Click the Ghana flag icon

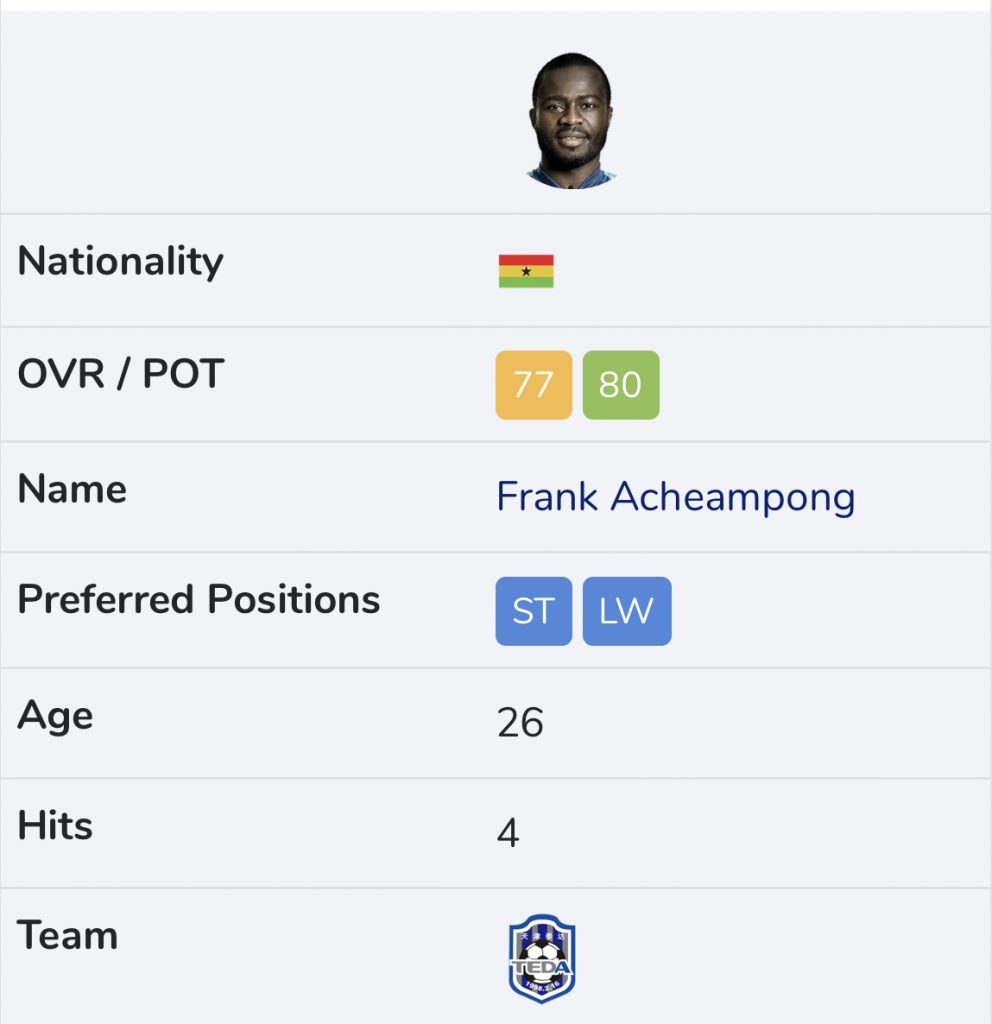click(x=526, y=271)
